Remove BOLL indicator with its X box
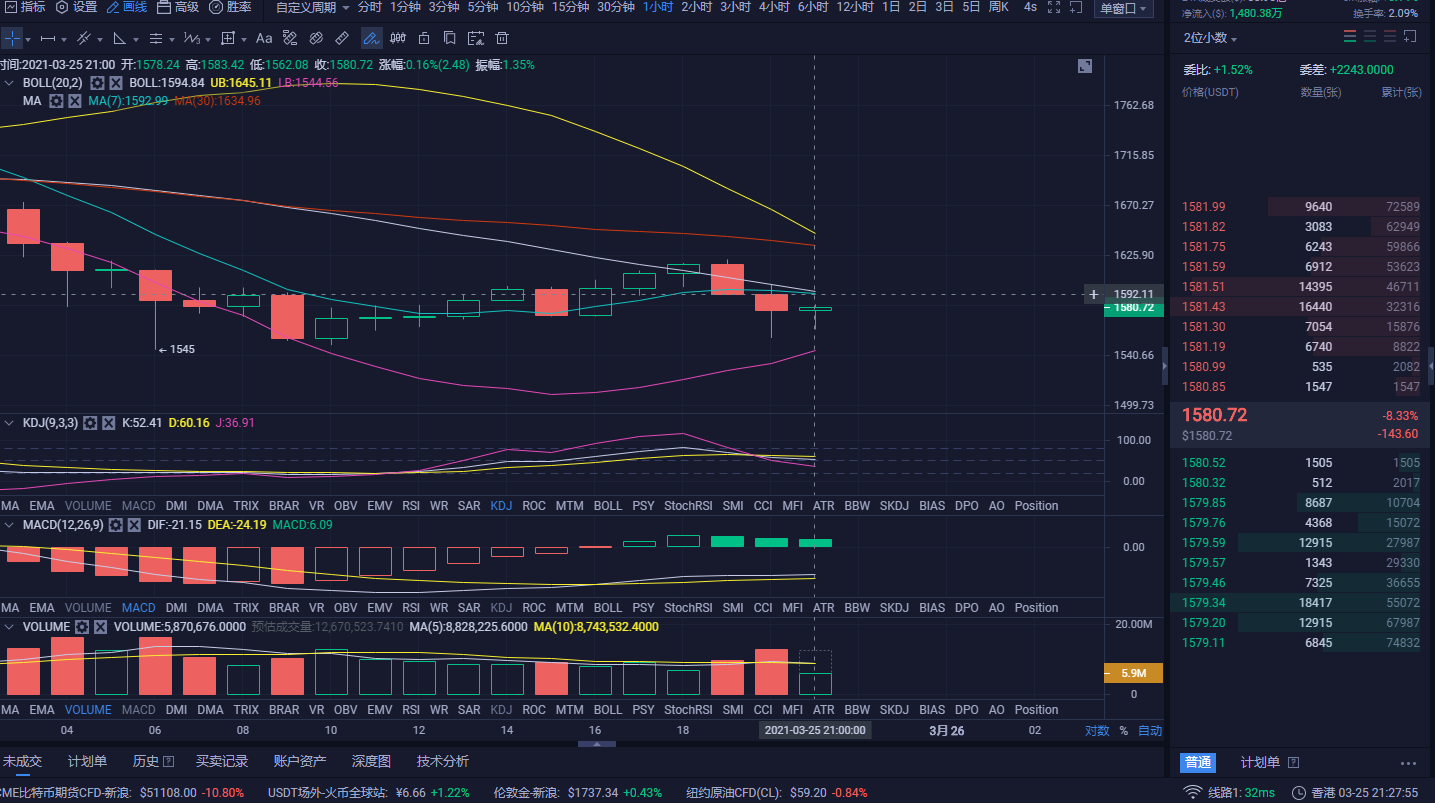Viewport: 1435px width, 803px height. click(116, 83)
